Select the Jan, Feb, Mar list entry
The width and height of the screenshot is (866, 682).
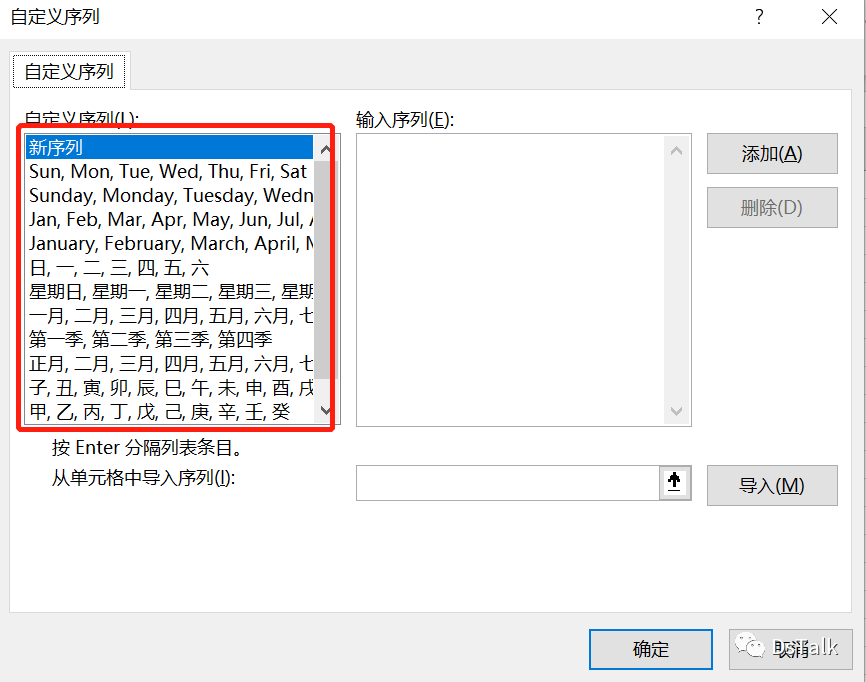170,220
